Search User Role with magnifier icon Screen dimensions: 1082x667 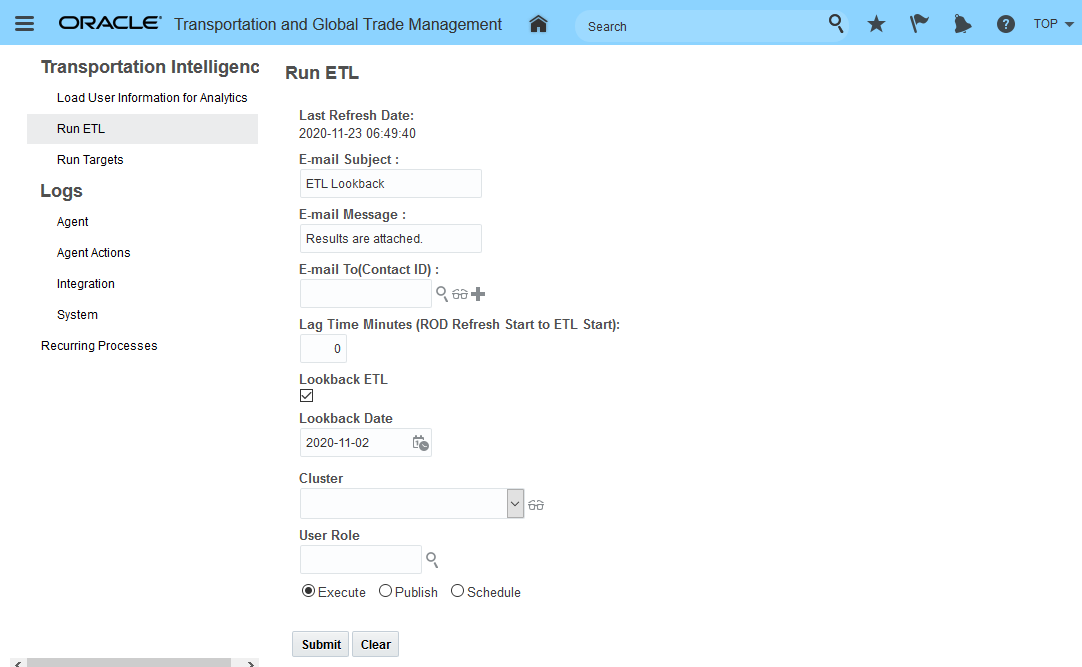point(432,559)
